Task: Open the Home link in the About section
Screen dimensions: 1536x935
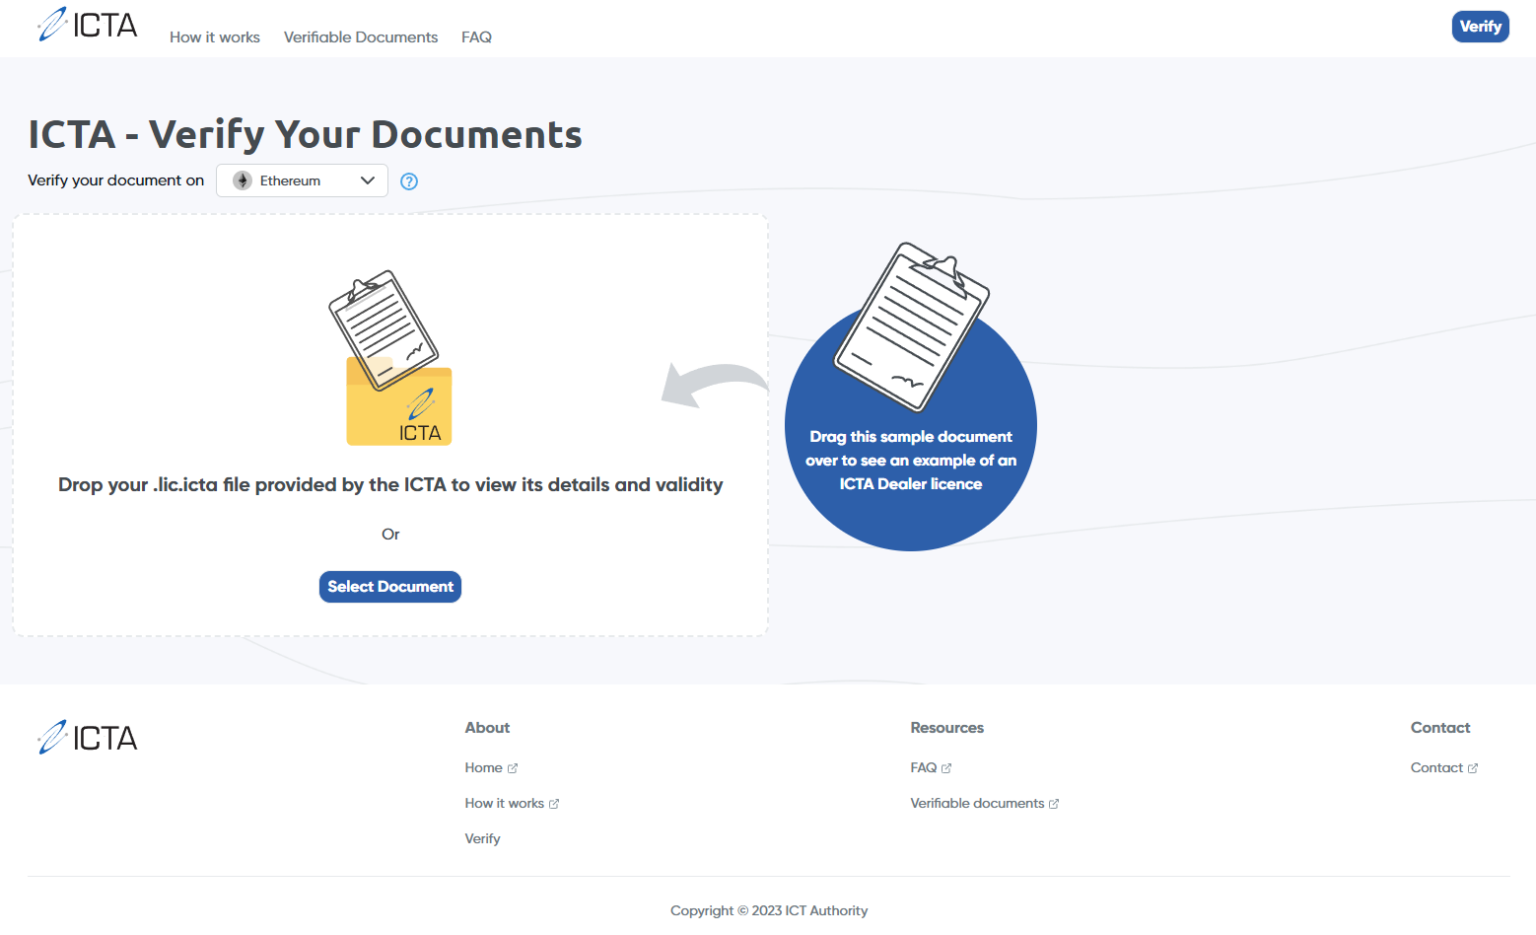Action: point(483,767)
